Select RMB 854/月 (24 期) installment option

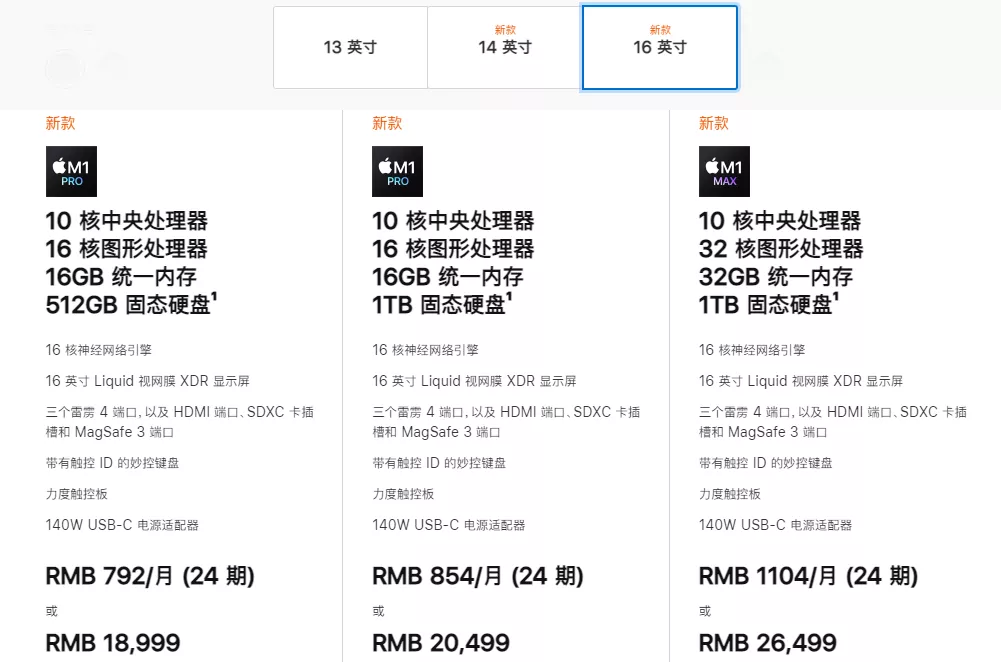coord(478,576)
